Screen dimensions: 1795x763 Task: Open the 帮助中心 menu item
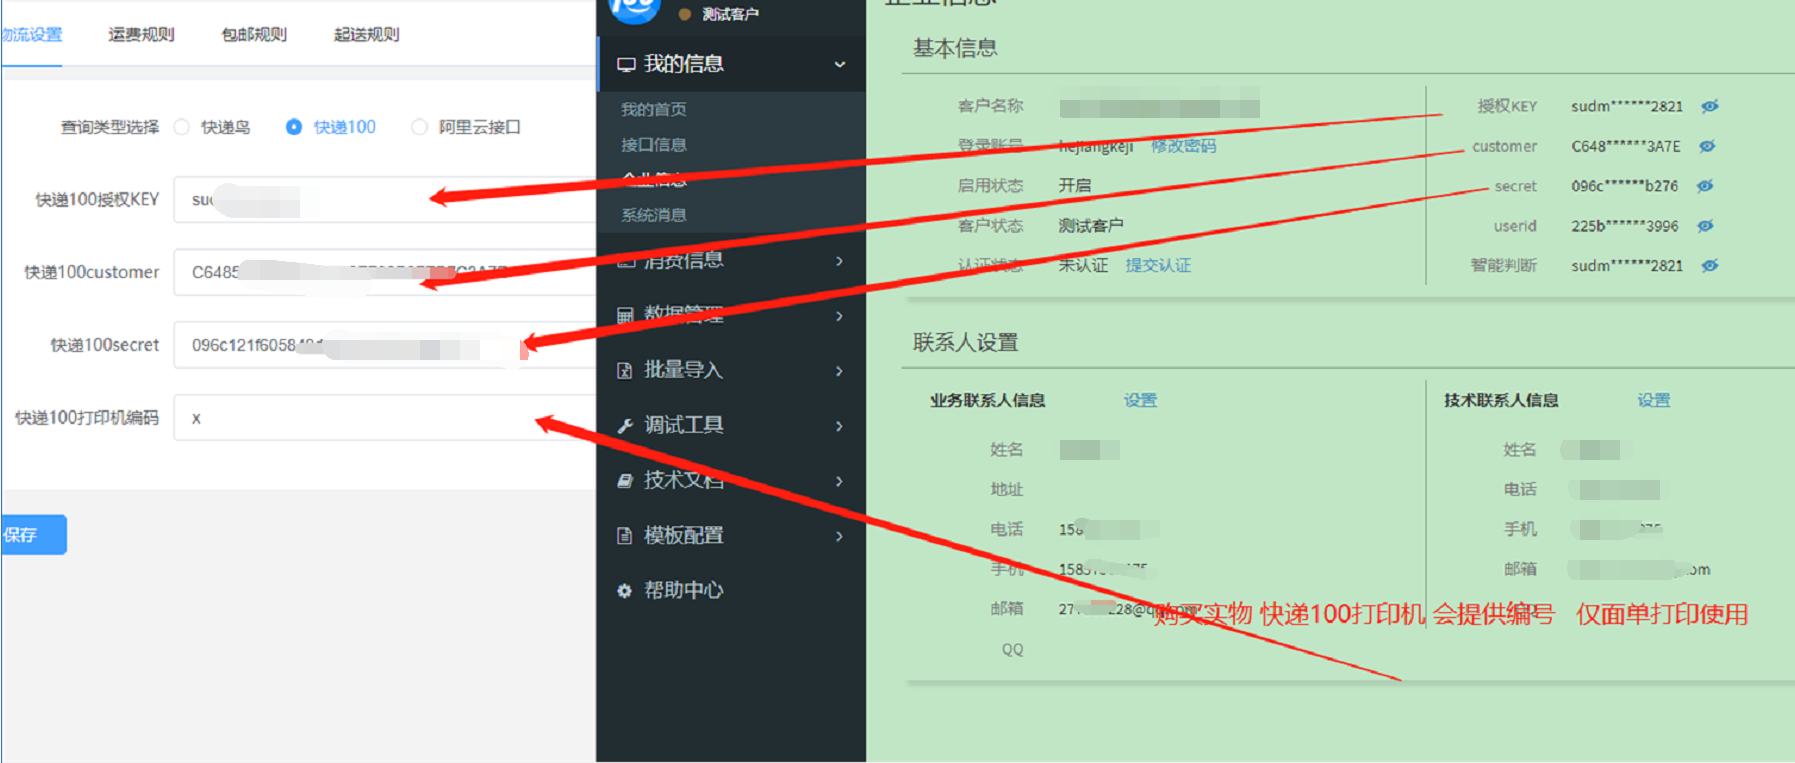point(684,591)
